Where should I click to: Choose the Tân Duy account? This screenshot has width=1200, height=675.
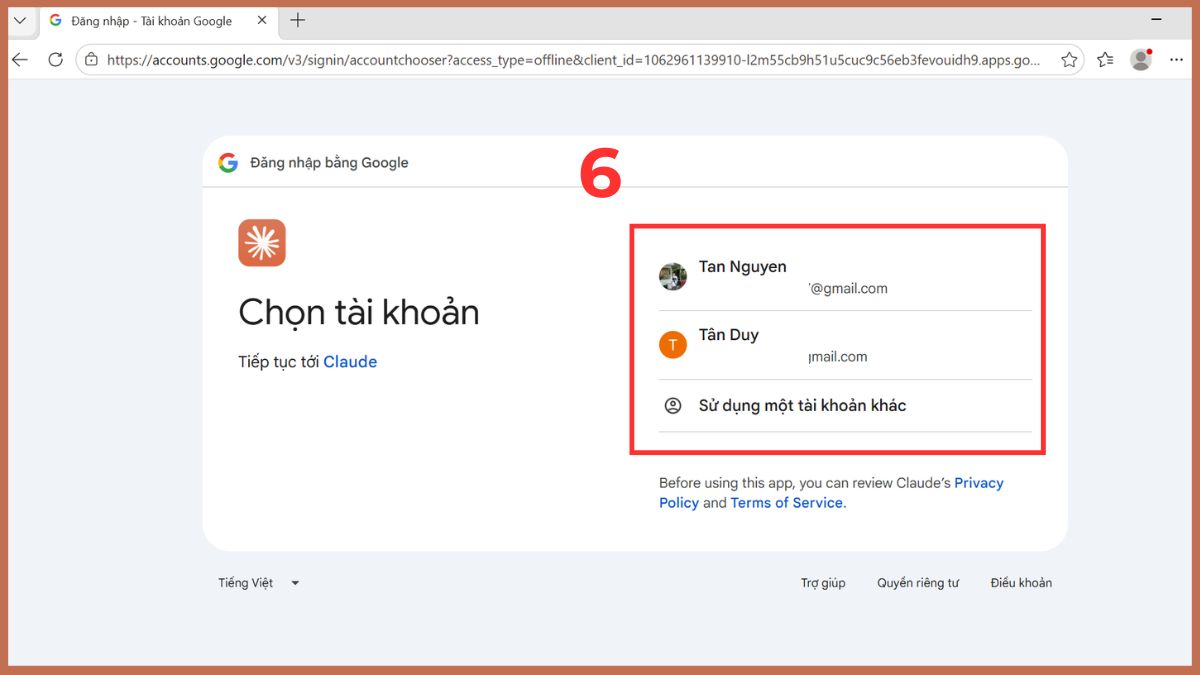click(845, 345)
